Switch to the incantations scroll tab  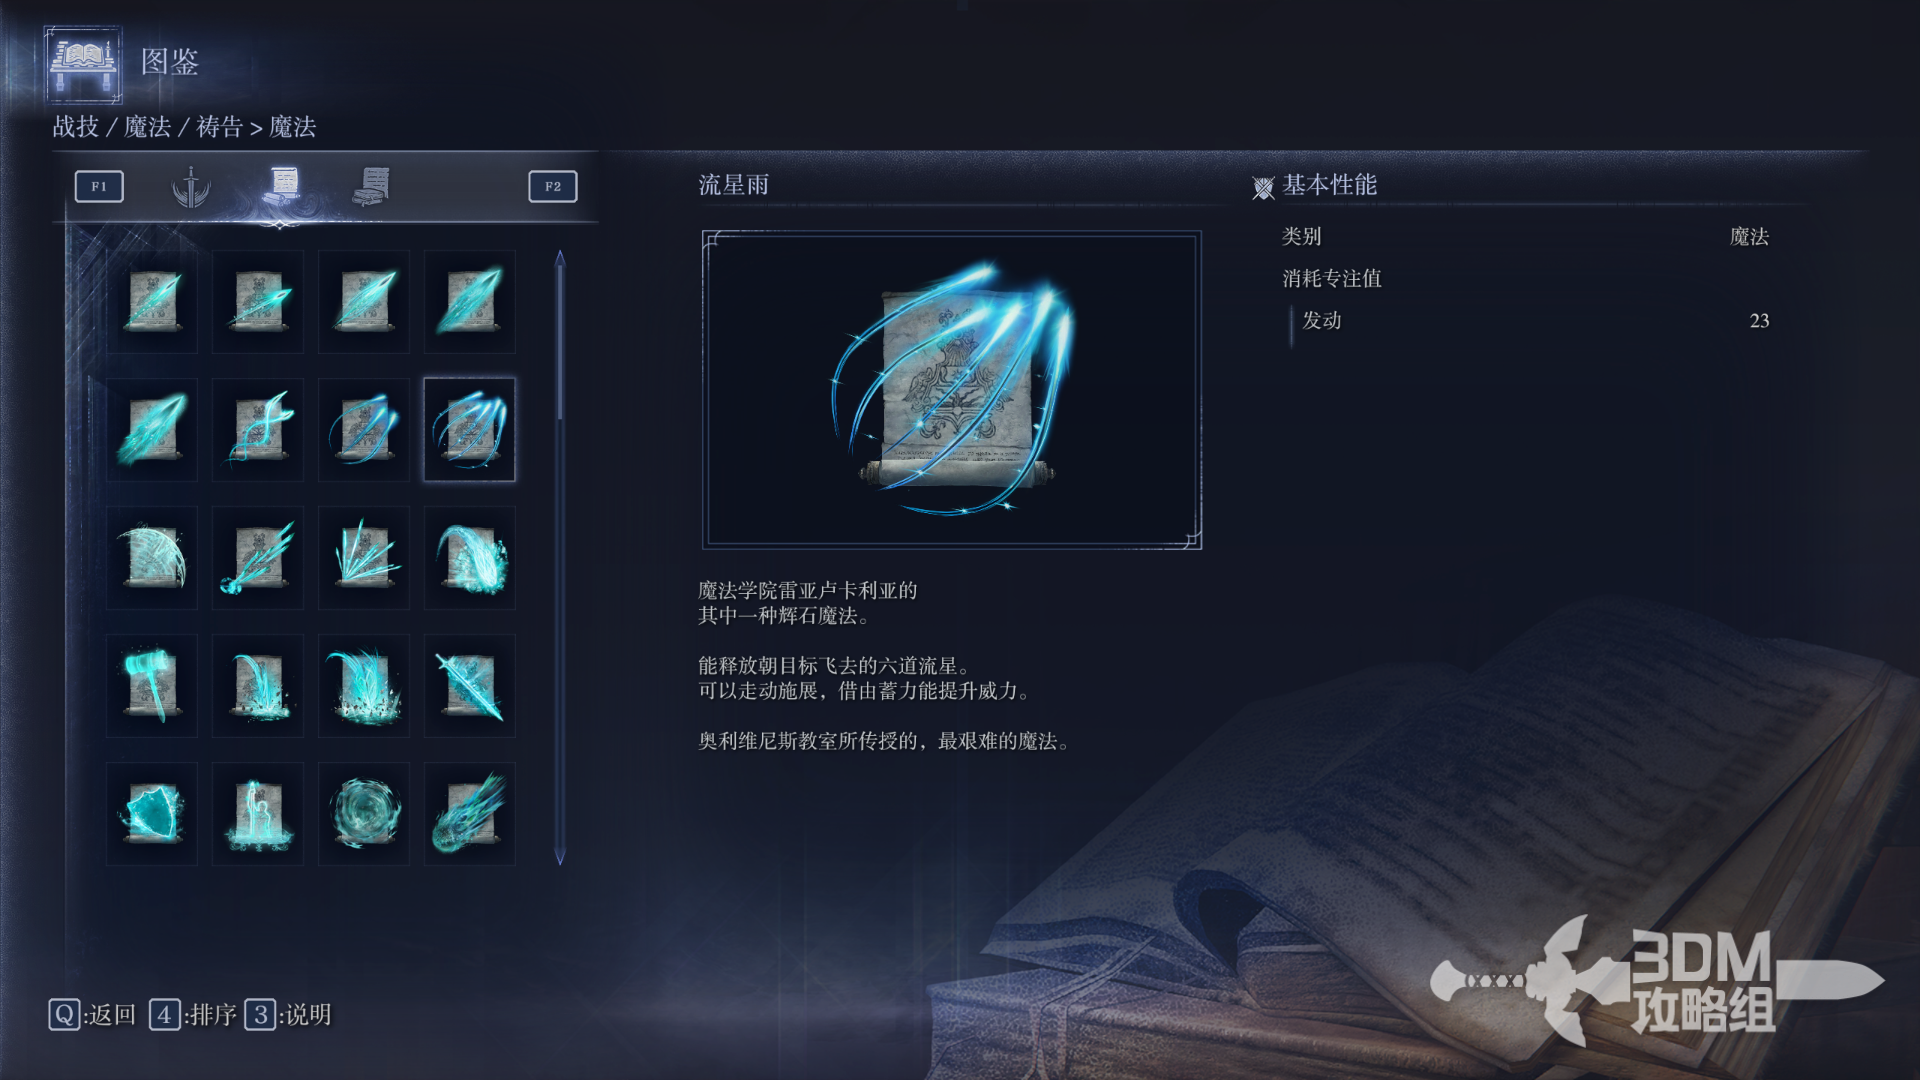(371, 187)
